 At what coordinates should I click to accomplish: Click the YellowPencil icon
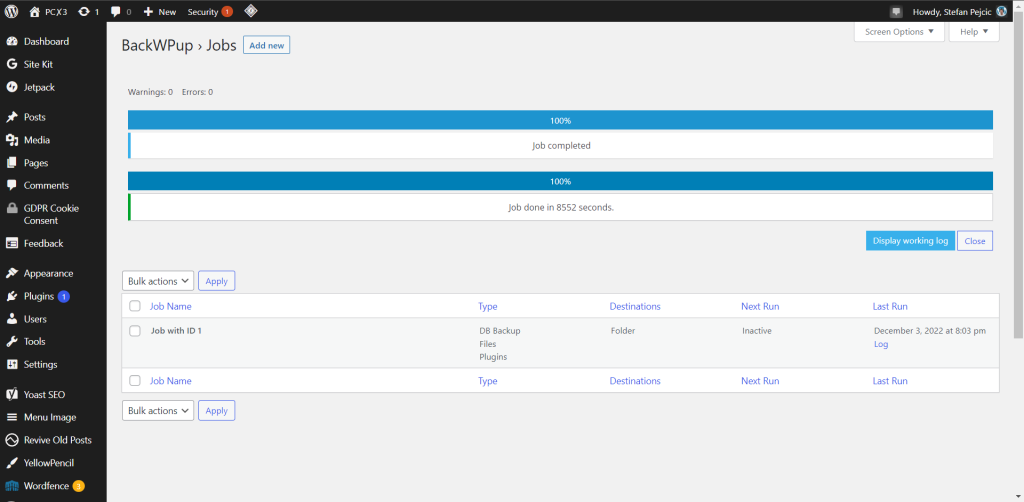[12, 463]
